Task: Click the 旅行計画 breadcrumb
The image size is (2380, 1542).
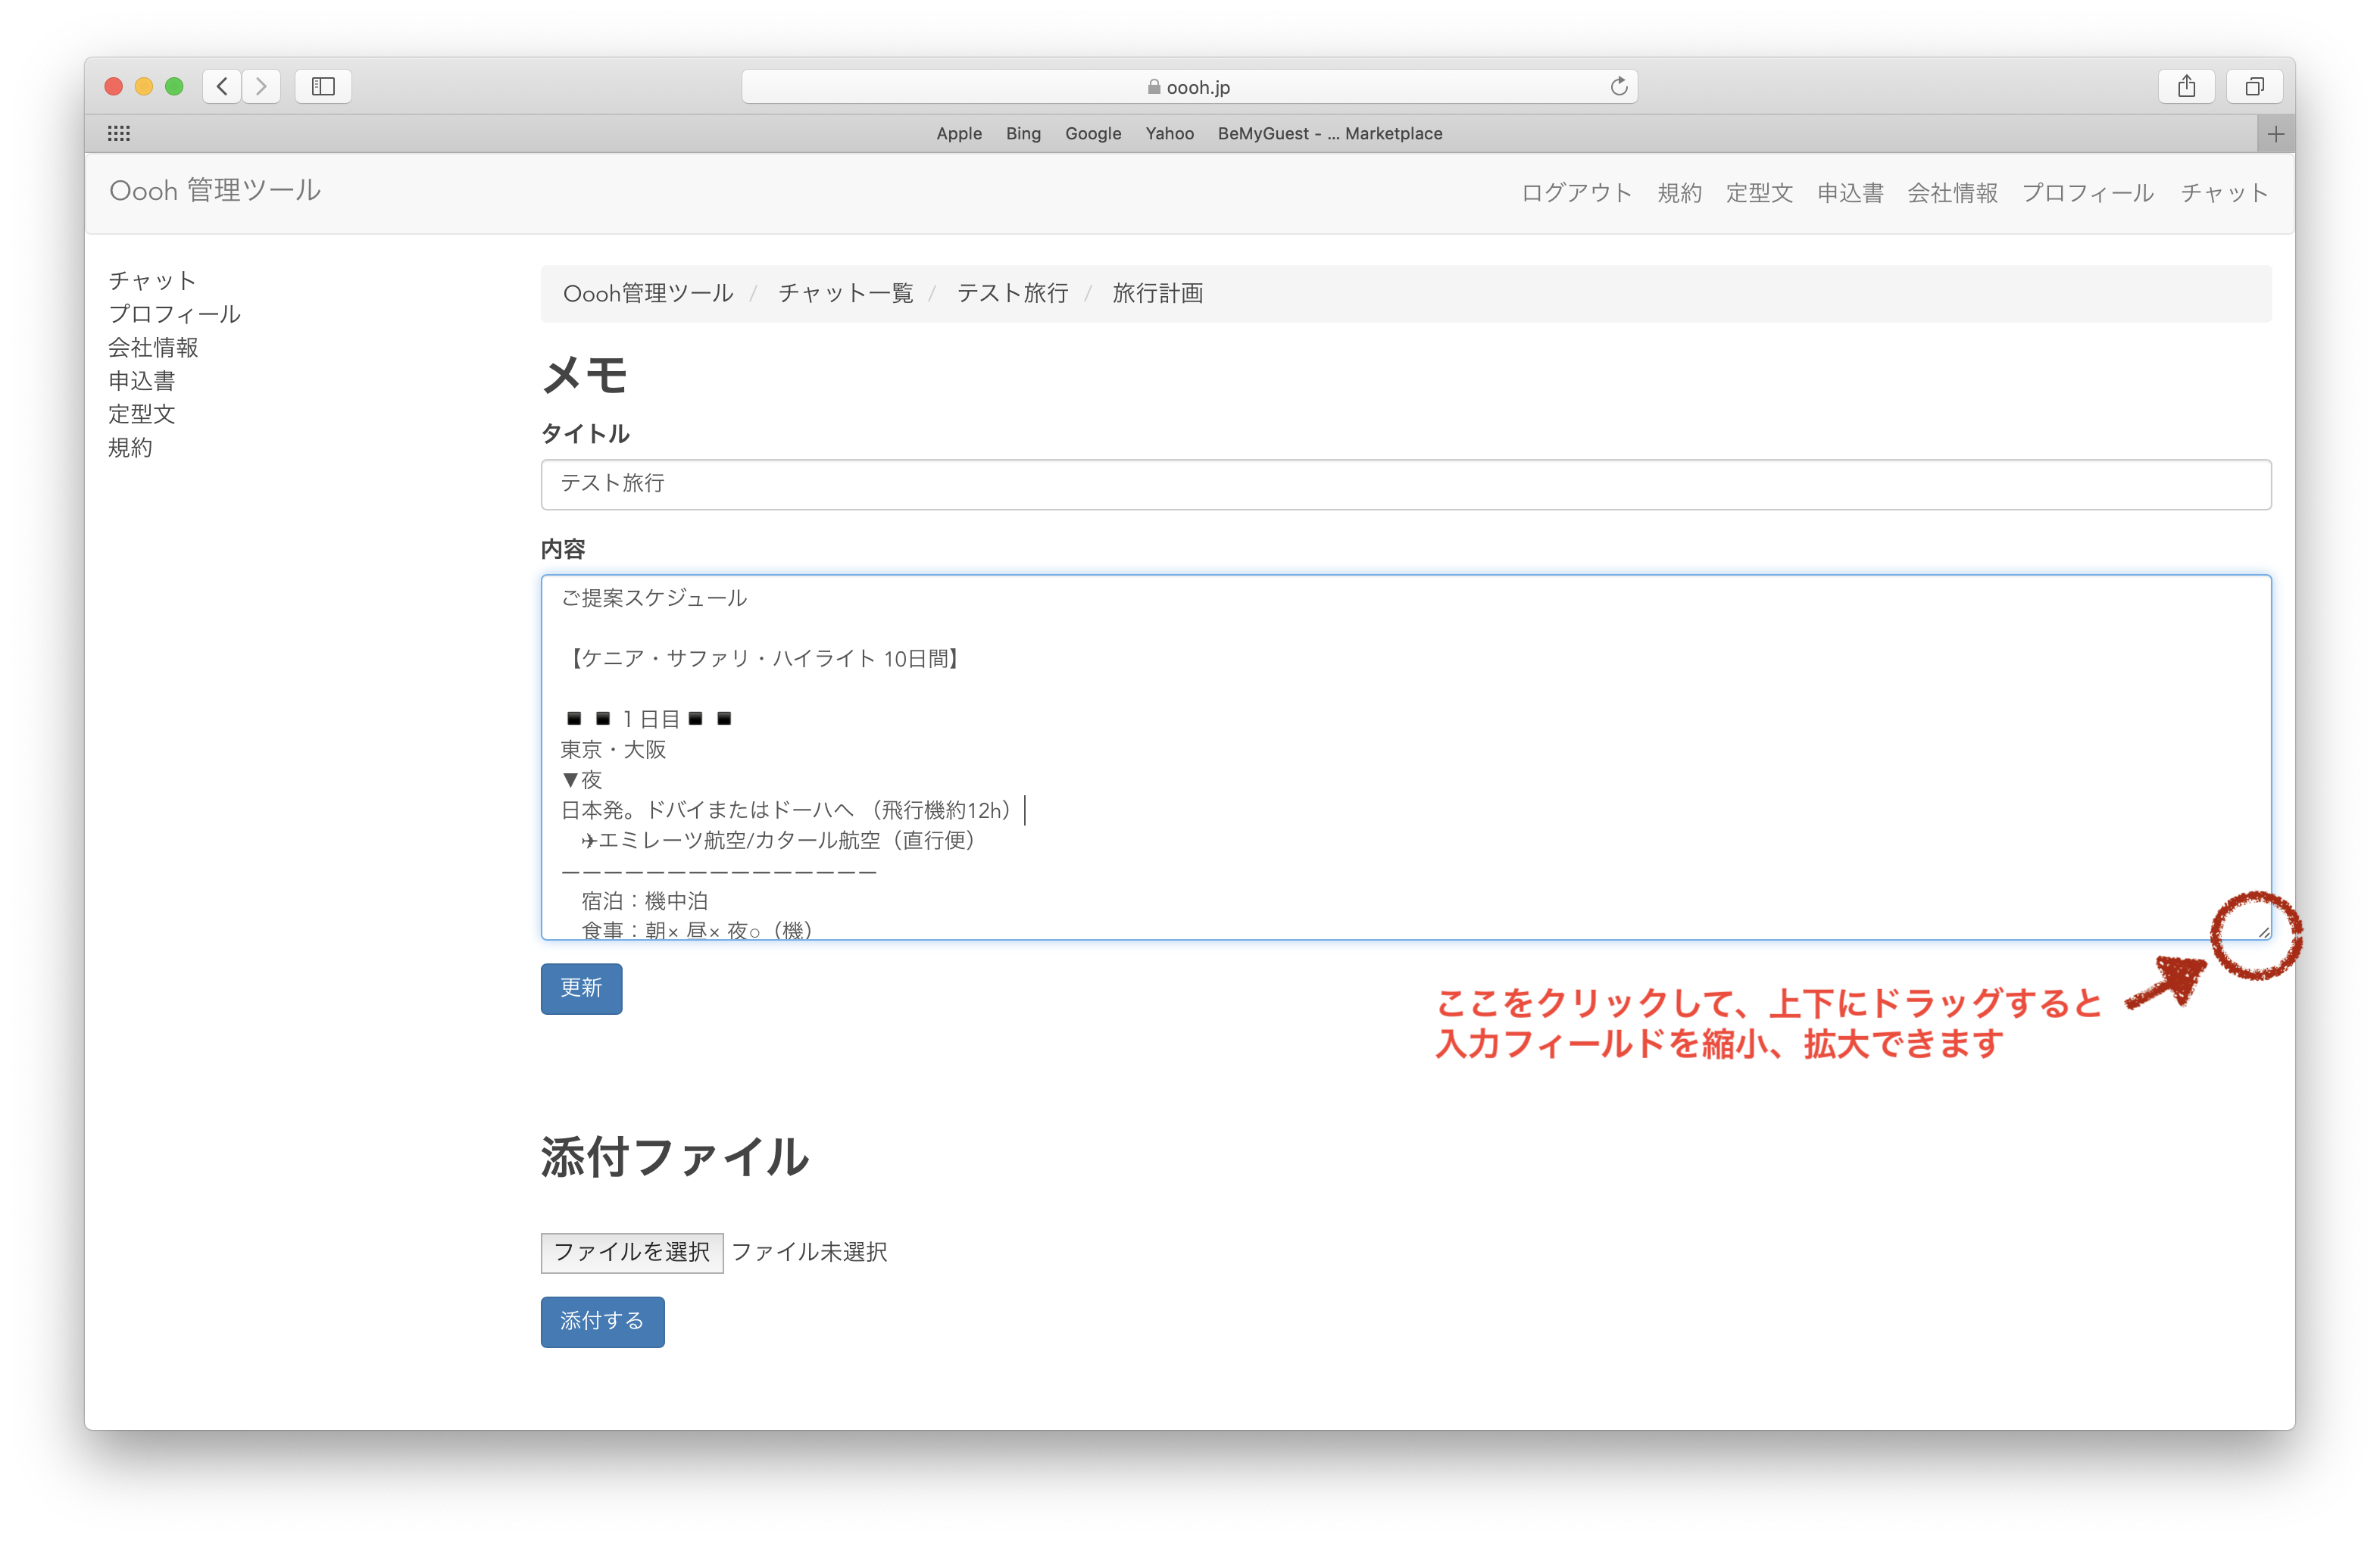Action: 1157,294
